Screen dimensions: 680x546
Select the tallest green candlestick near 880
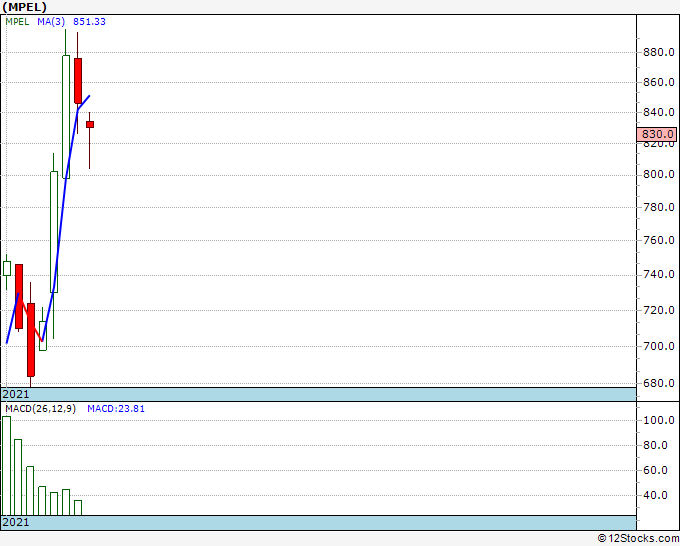(x=66, y=117)
